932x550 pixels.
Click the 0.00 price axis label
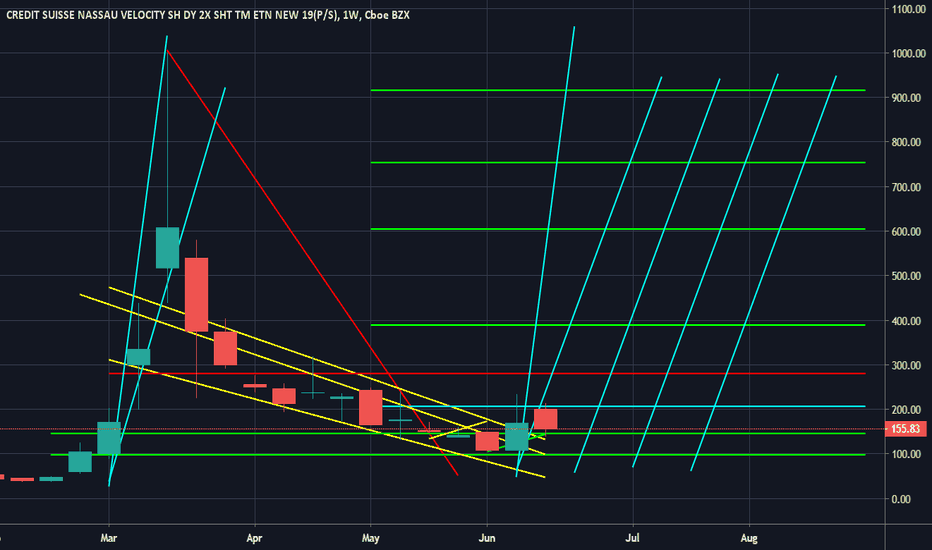[x=901, y=499]
